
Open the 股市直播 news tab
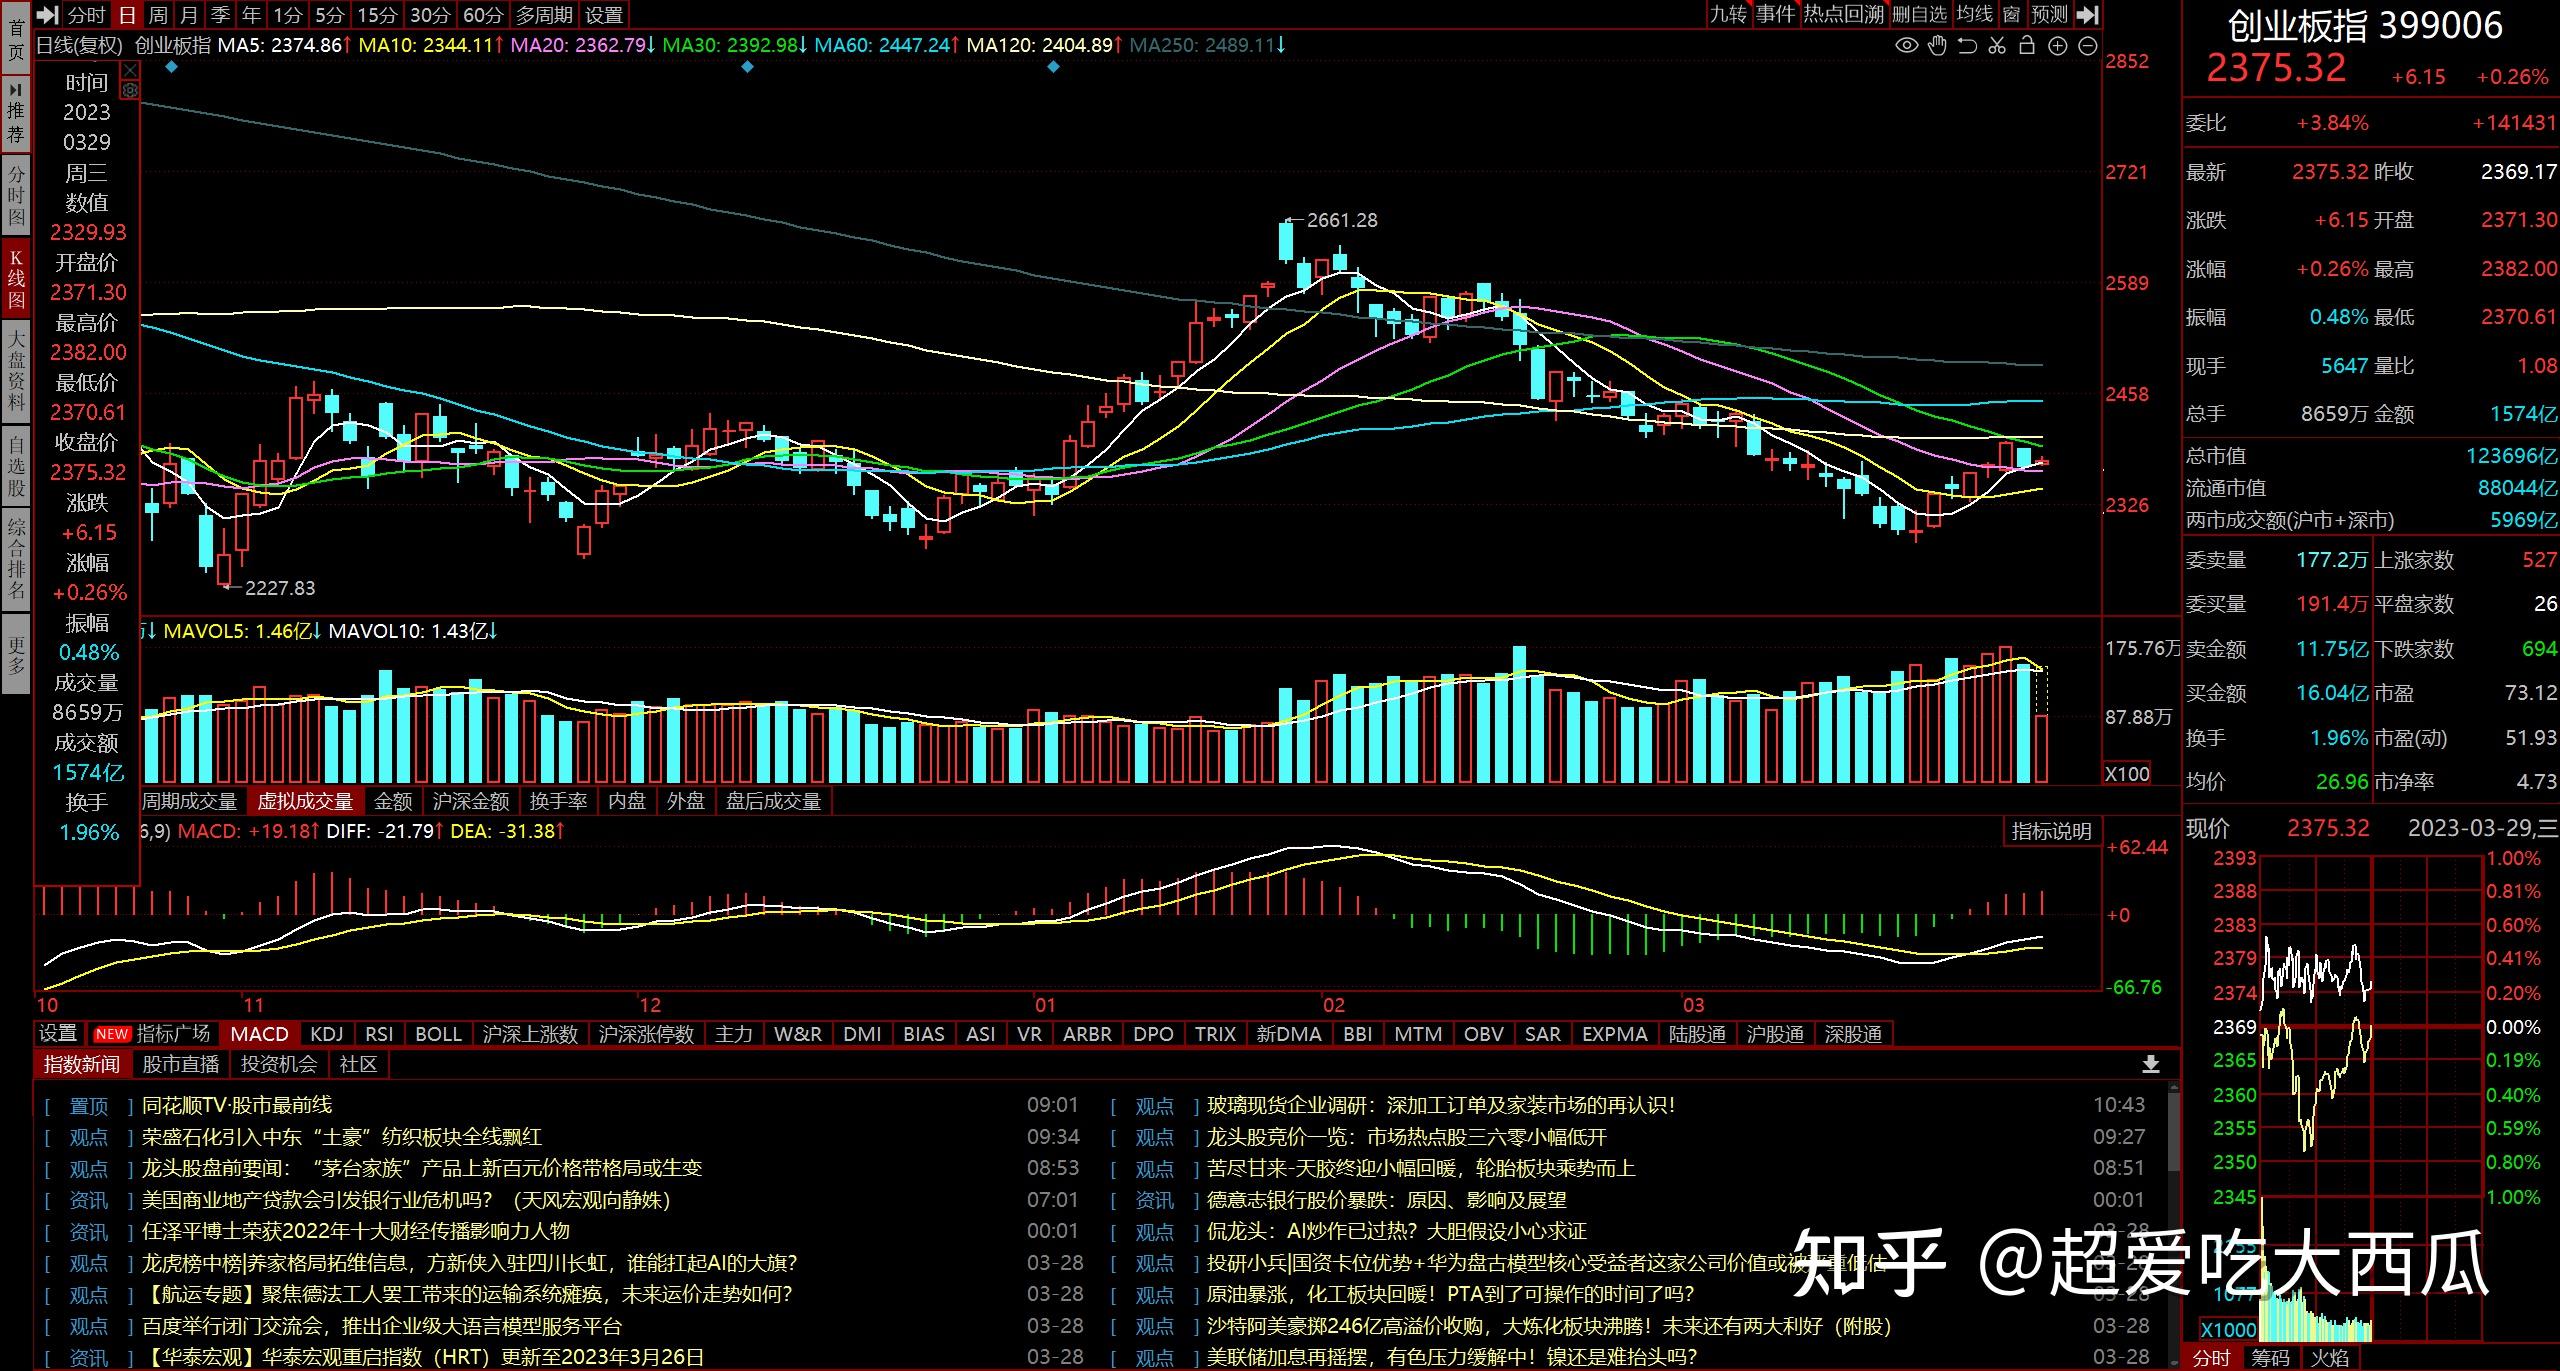point(181,1064)
